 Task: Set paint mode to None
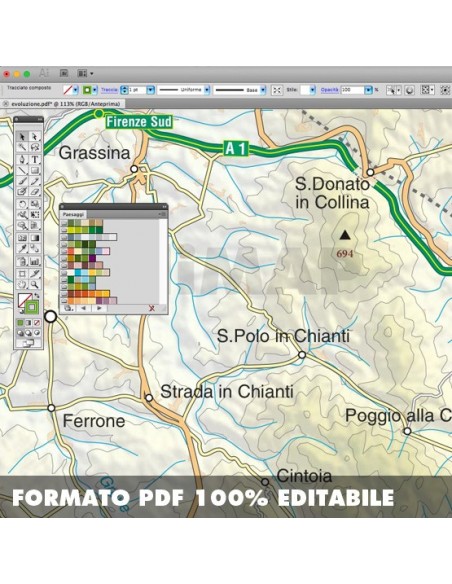[x=37, y=323]
